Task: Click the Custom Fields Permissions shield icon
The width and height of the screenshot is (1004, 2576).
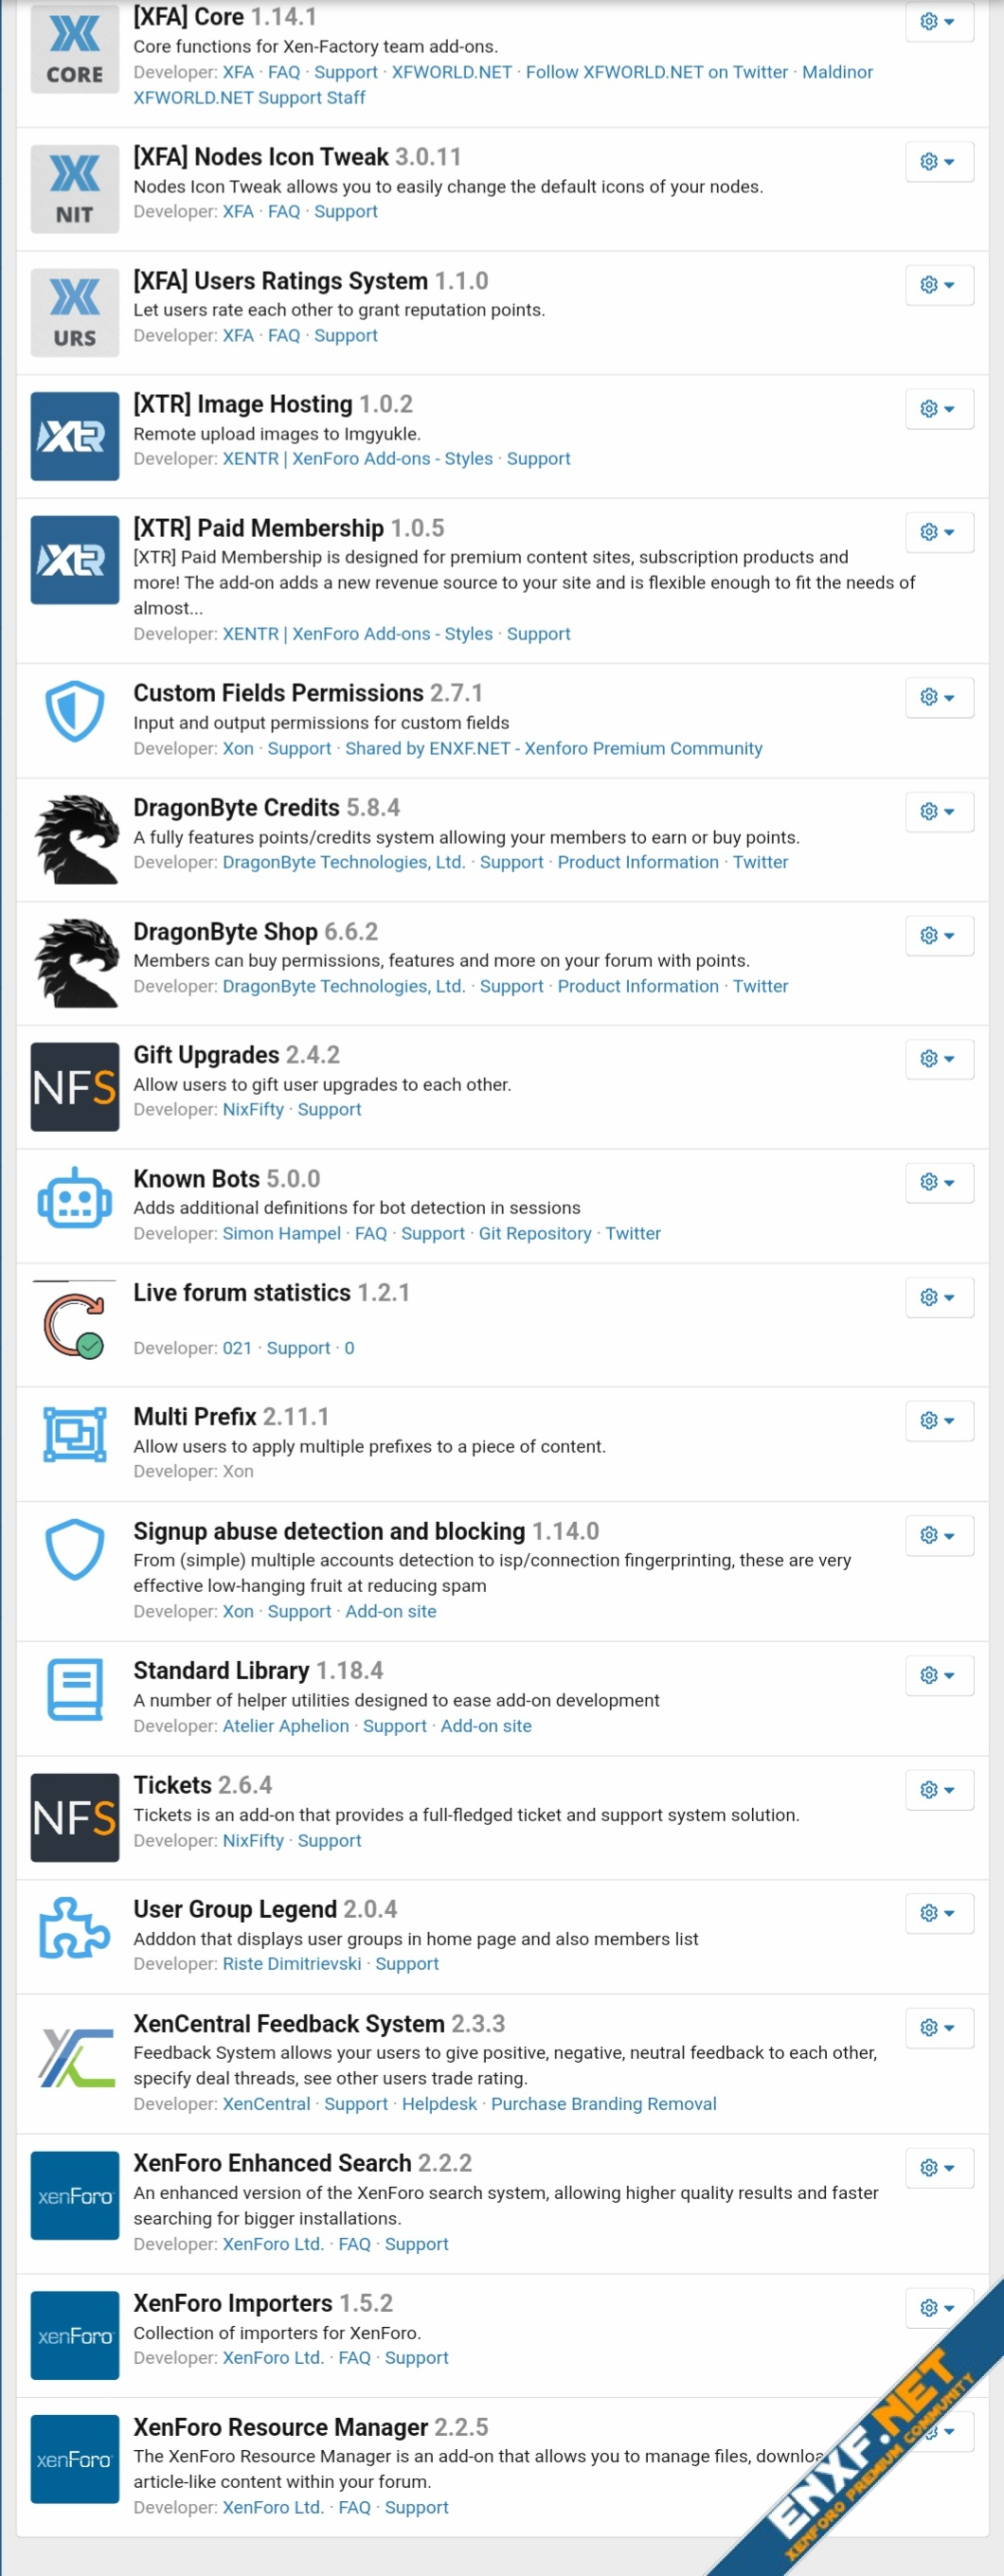Action: (74, 712)
